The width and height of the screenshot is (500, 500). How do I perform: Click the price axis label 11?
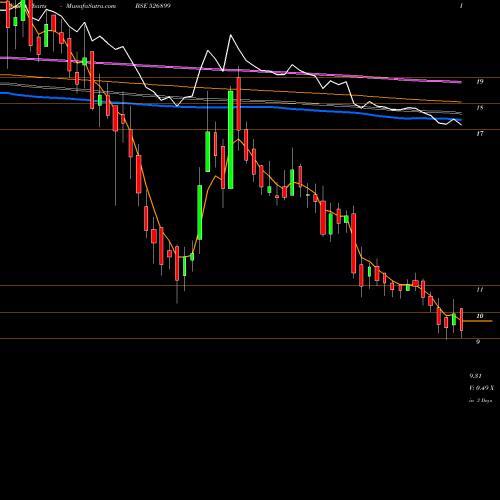[x=480, y=290]
